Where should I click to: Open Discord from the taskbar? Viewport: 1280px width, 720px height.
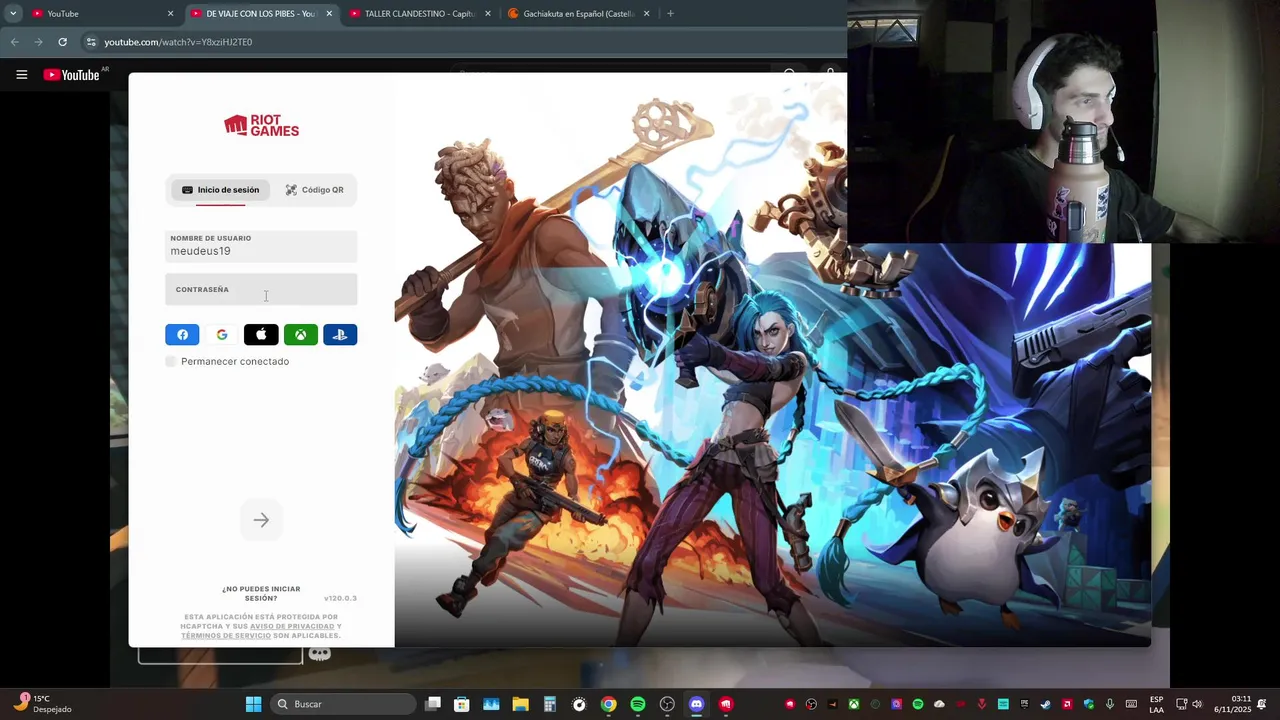697,704
